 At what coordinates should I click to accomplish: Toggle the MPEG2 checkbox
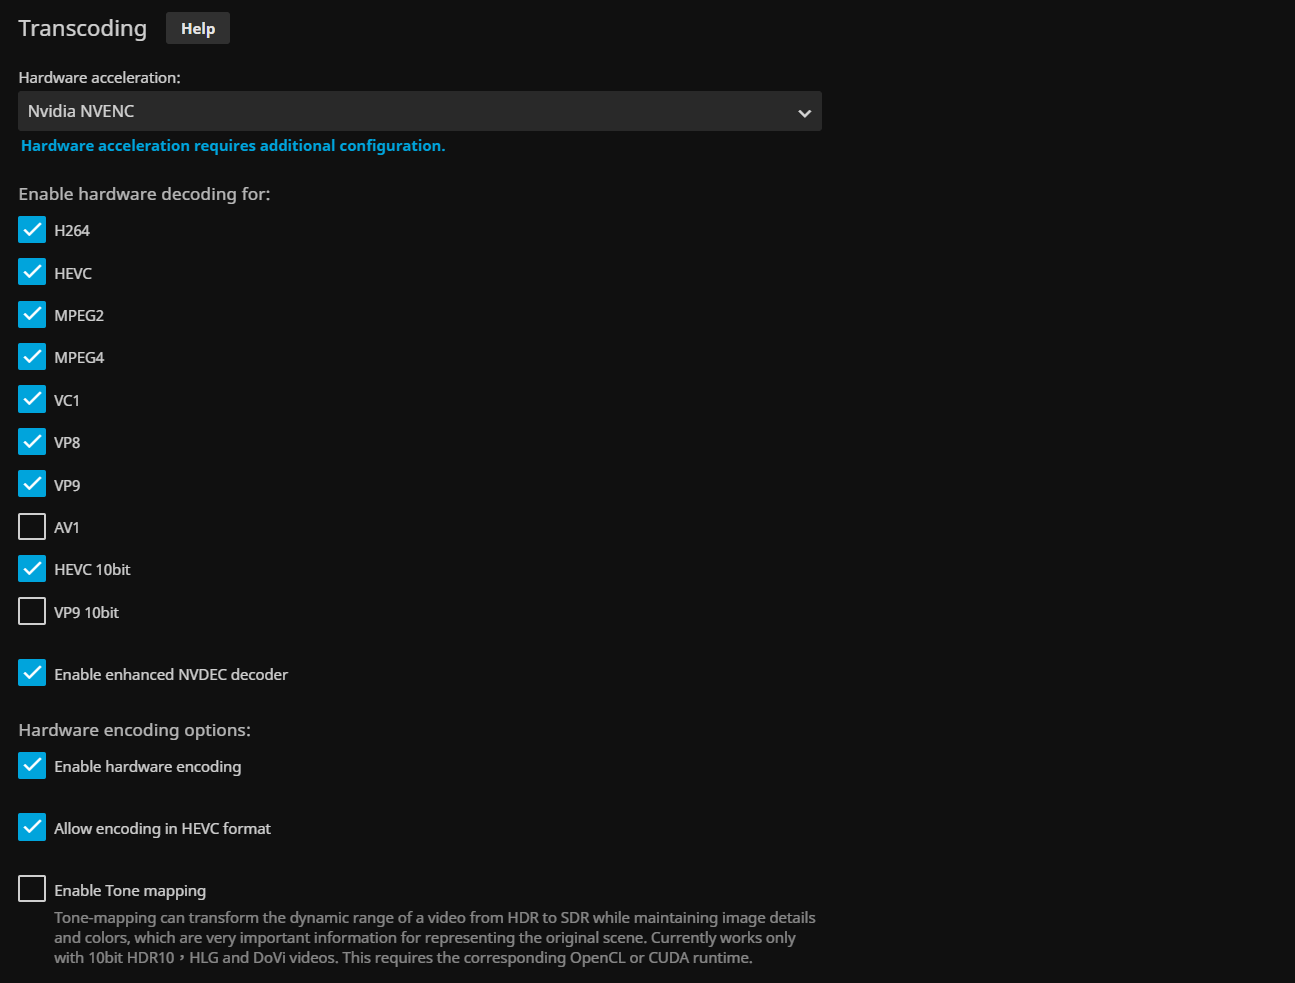click(x=32, y=315)
